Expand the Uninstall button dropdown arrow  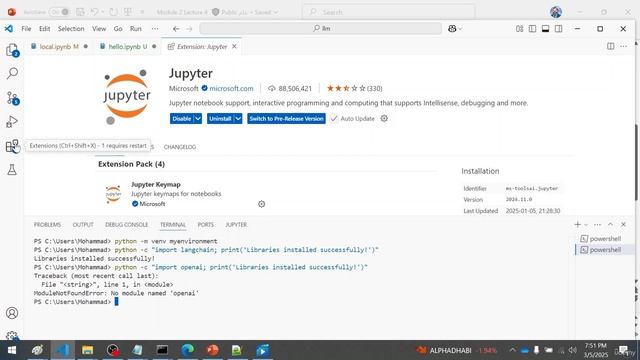click(238, 118)
